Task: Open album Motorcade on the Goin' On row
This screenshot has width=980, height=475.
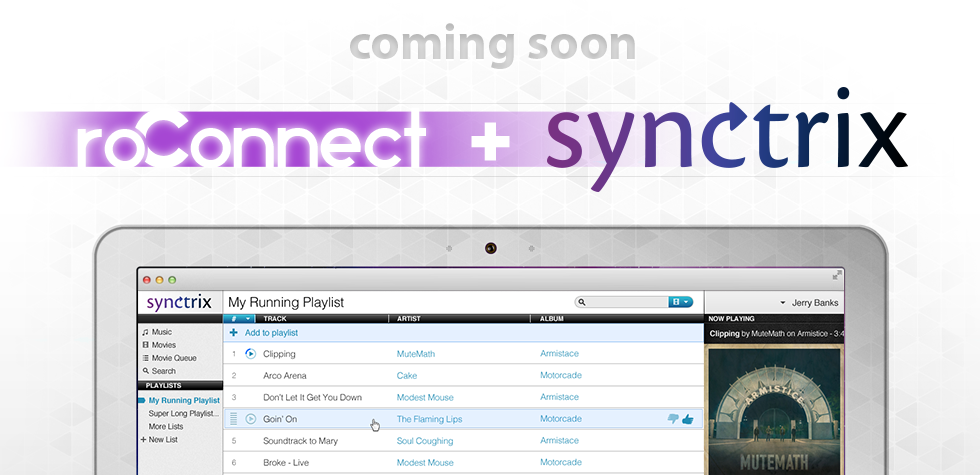Action: 561,419
